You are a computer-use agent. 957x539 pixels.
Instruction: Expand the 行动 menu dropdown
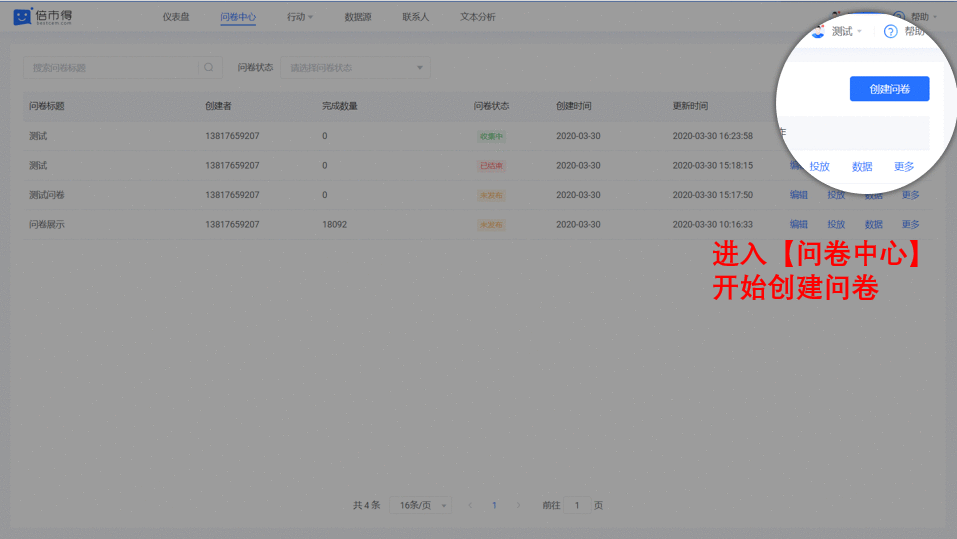coord(299,17)
